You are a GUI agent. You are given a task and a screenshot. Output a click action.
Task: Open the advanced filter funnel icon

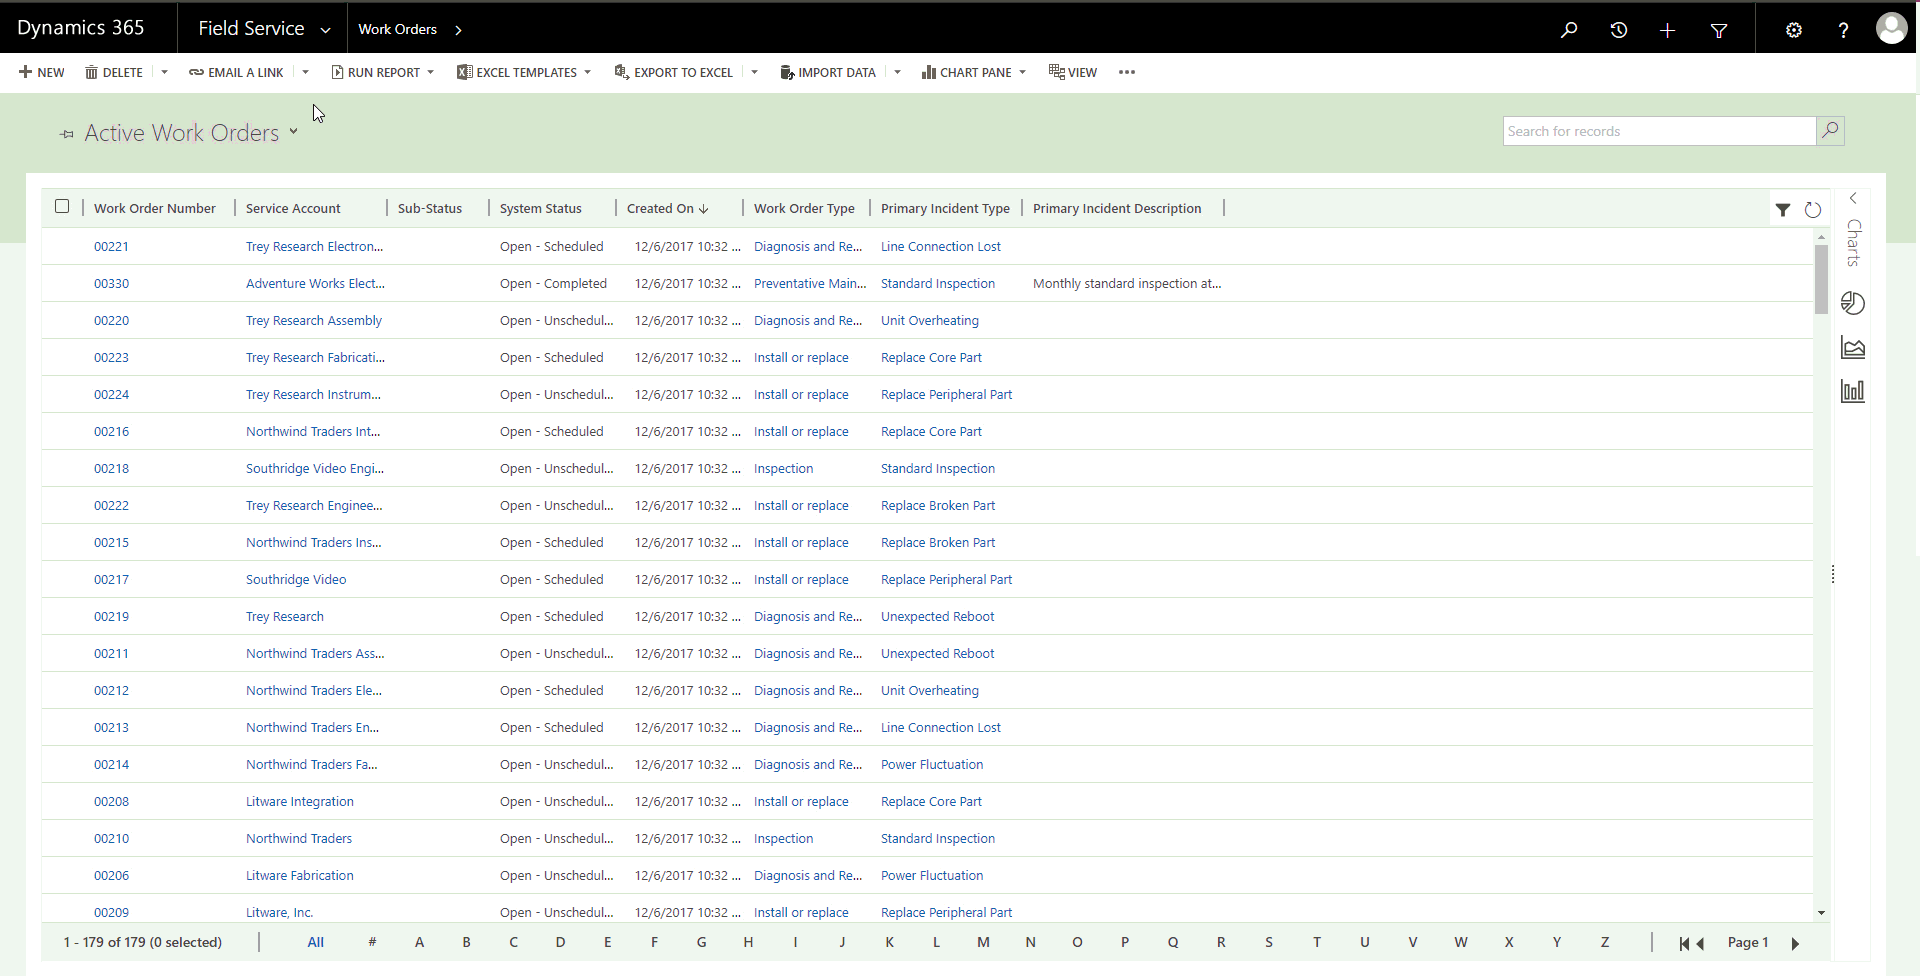coord(1719,29)
